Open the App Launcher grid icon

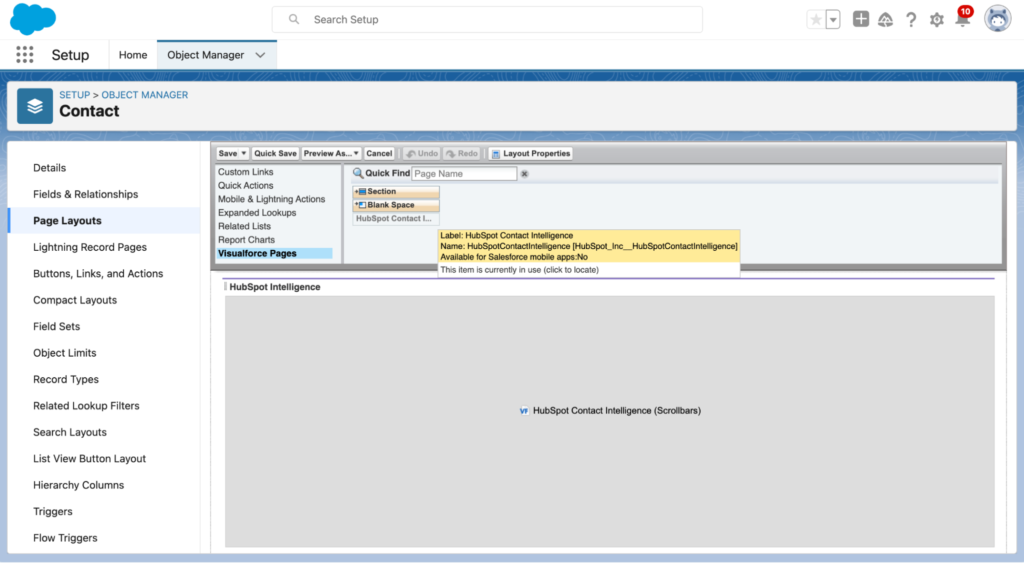pyautogui.click(x=25, y=55)
